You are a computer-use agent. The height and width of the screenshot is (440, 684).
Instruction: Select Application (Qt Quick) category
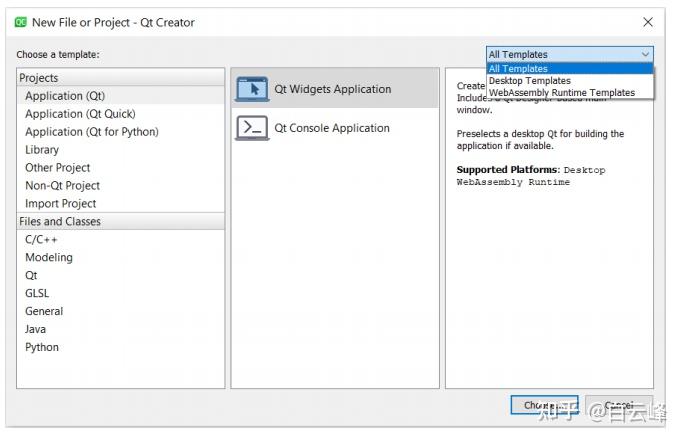coord(80,114)
